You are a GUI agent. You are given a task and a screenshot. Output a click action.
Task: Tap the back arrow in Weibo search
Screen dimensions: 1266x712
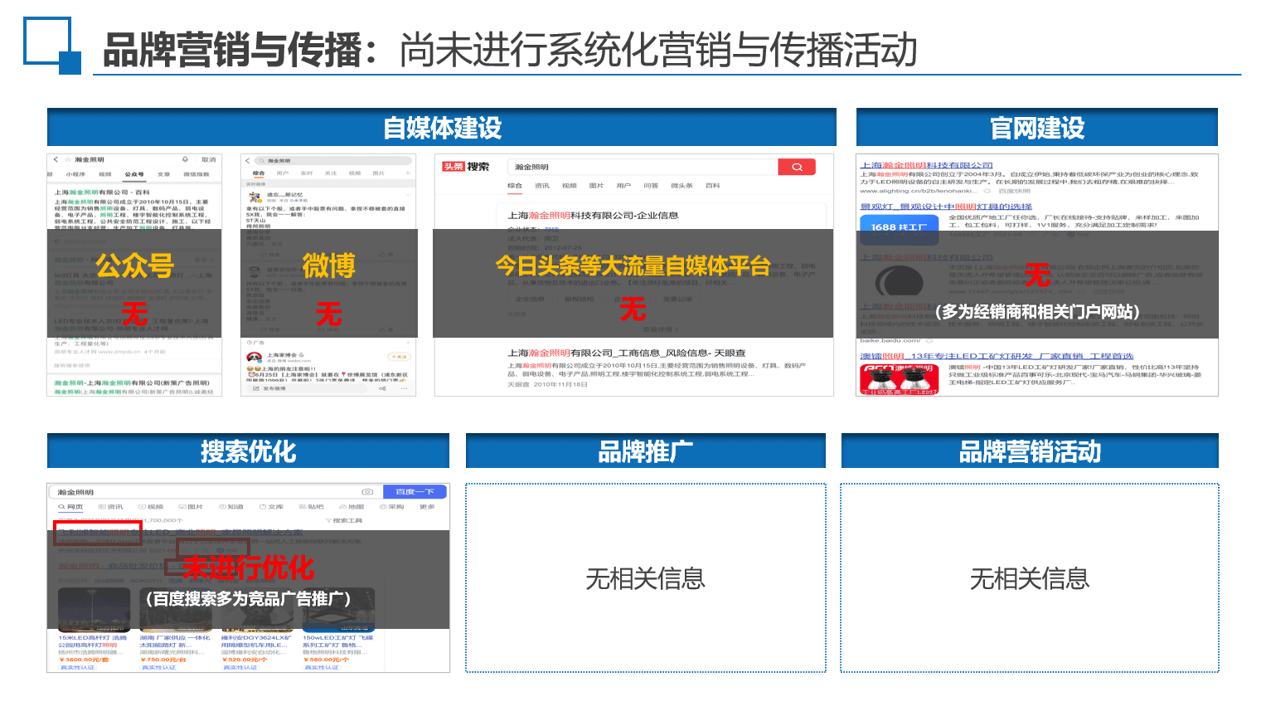pos(247,160)
